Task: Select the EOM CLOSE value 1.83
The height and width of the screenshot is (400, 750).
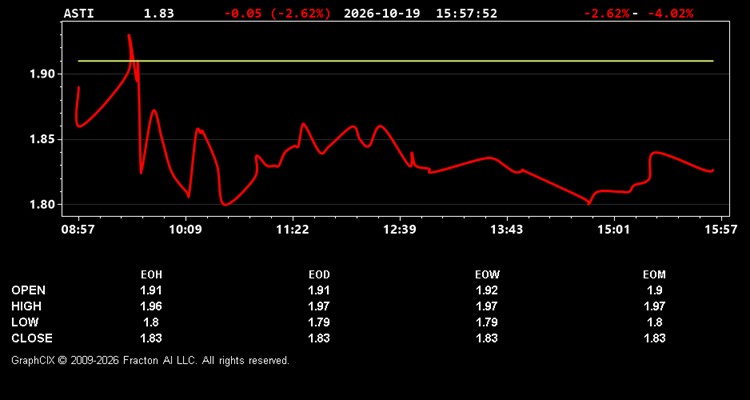Action: click(654, 338)
